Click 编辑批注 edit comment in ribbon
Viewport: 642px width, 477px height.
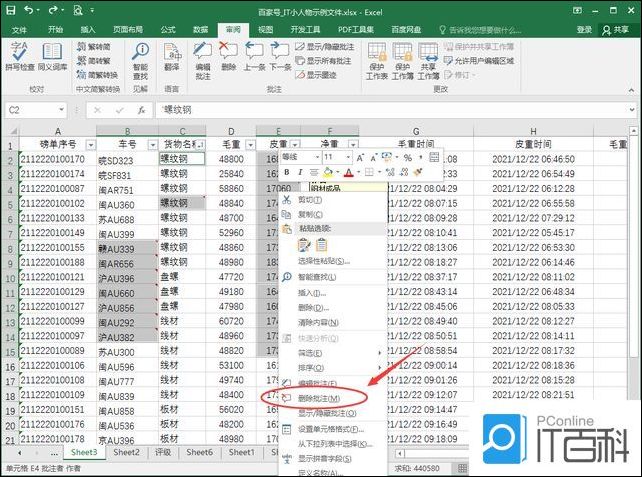(x=203, y=61)
